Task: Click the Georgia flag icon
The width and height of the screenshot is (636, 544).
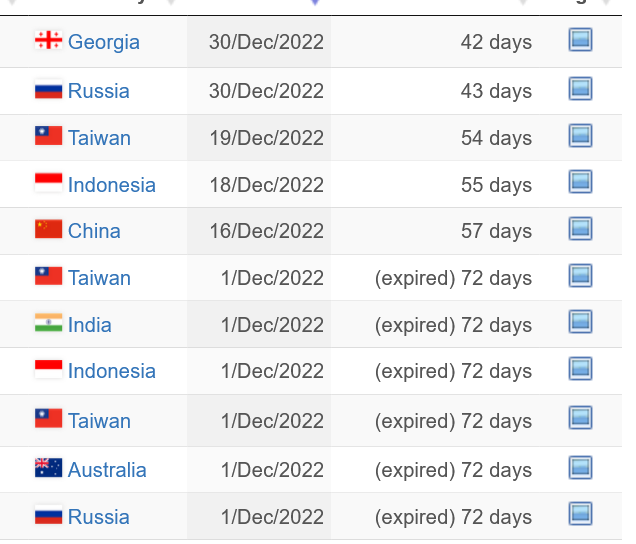Action: (x=48, y=41)
